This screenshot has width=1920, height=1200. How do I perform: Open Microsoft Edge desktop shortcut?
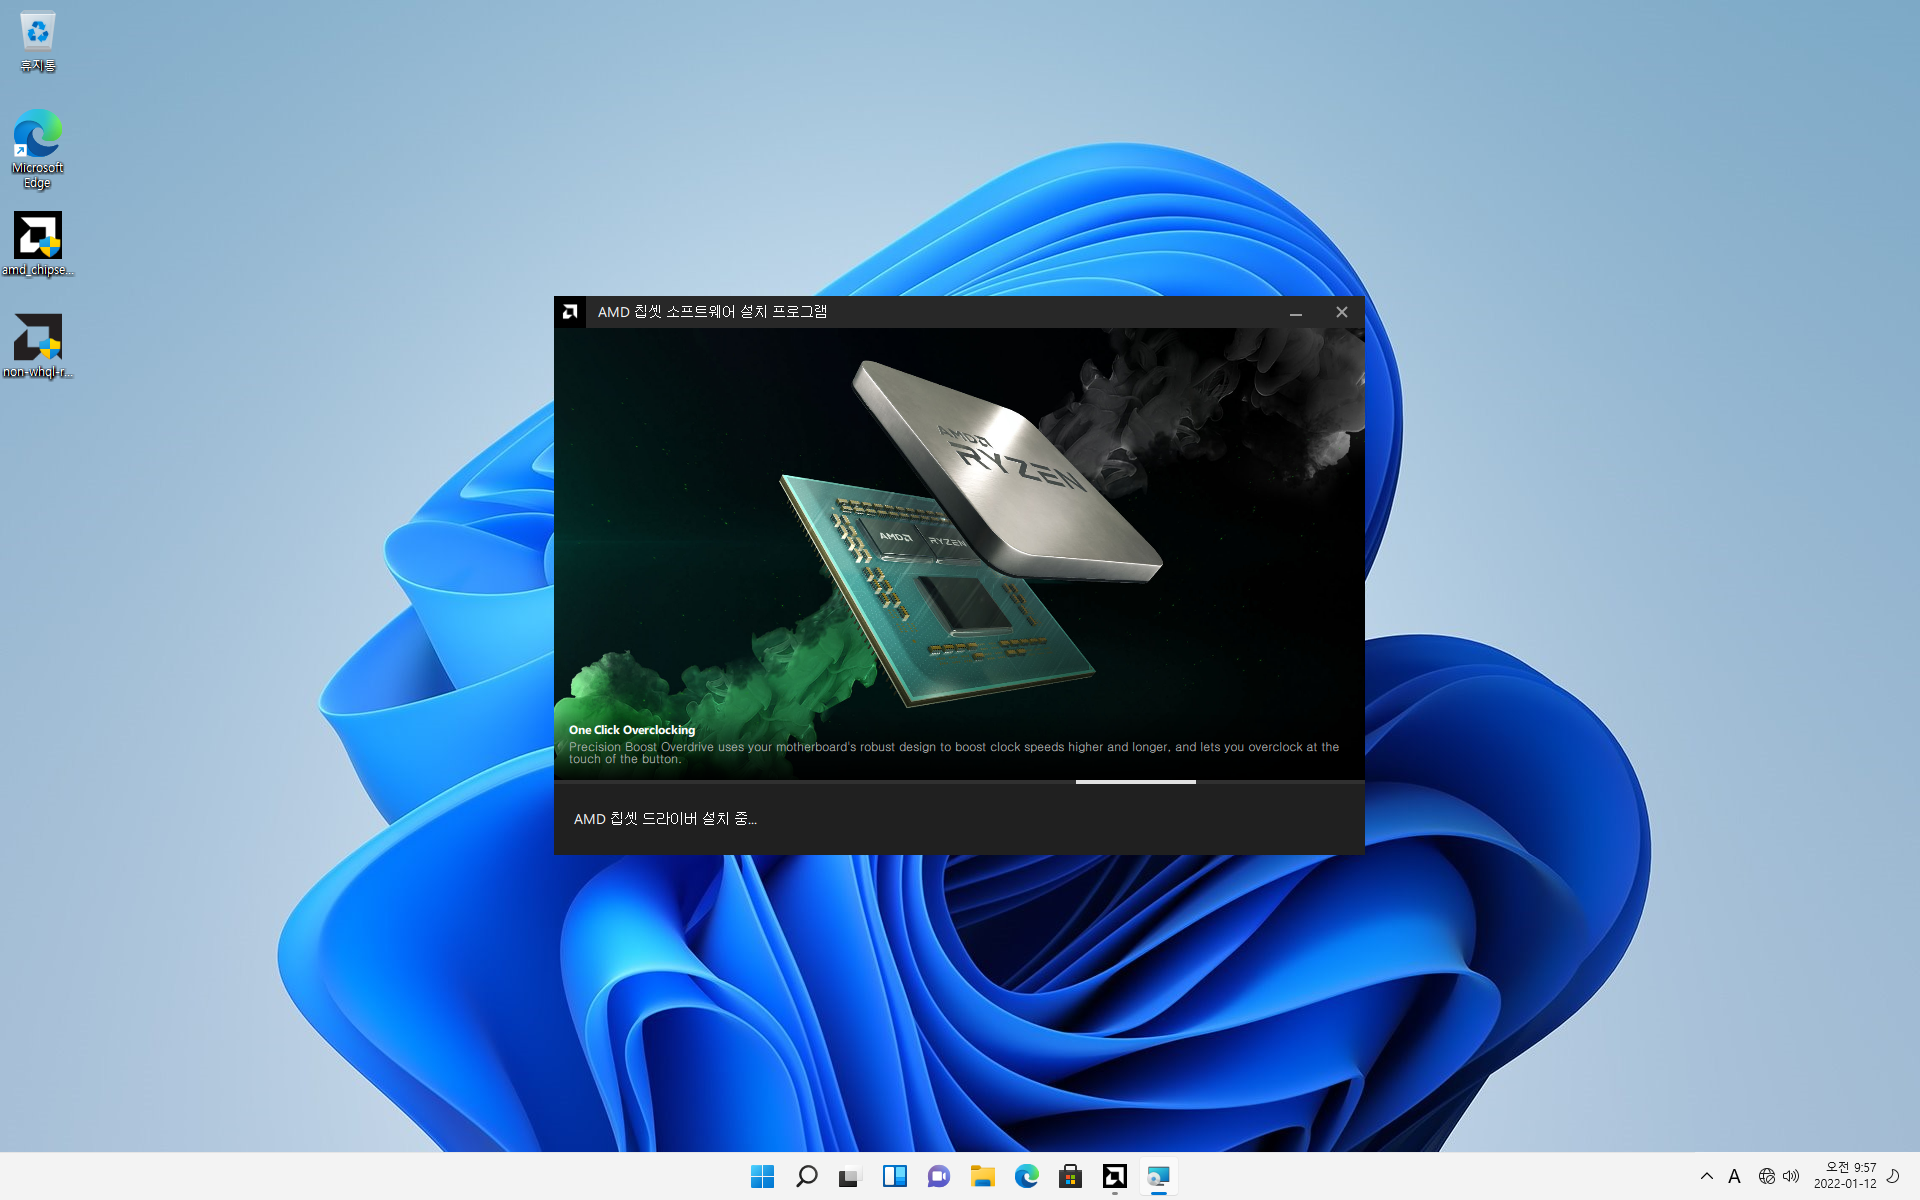37,146
